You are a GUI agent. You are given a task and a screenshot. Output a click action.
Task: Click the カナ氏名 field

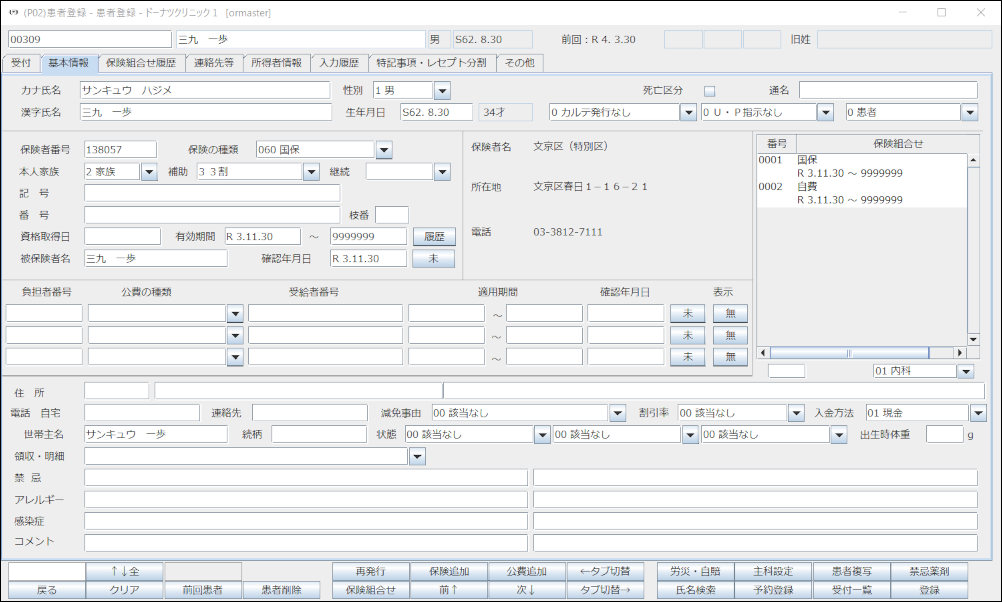pyautogui.click(x=205, y=91)
